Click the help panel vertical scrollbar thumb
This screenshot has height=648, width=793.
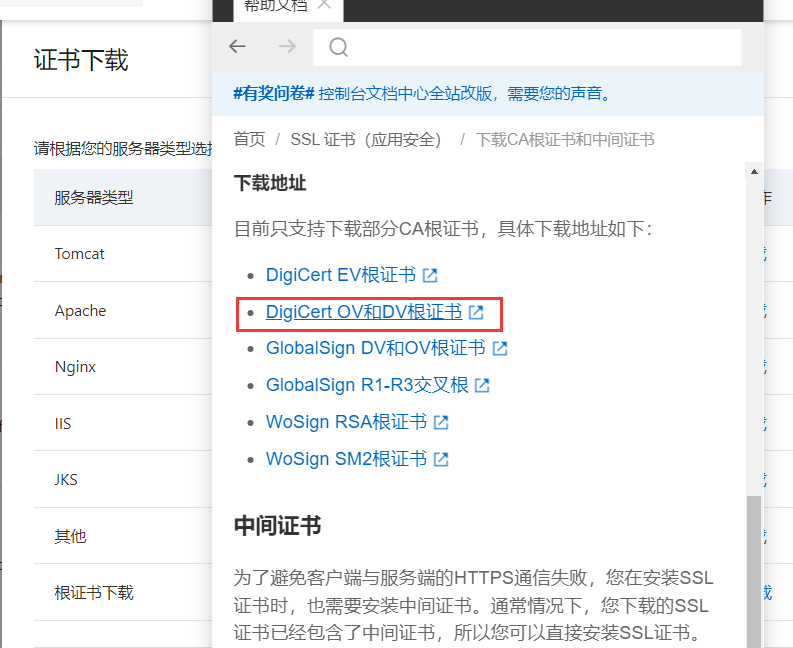coord(754,572)
